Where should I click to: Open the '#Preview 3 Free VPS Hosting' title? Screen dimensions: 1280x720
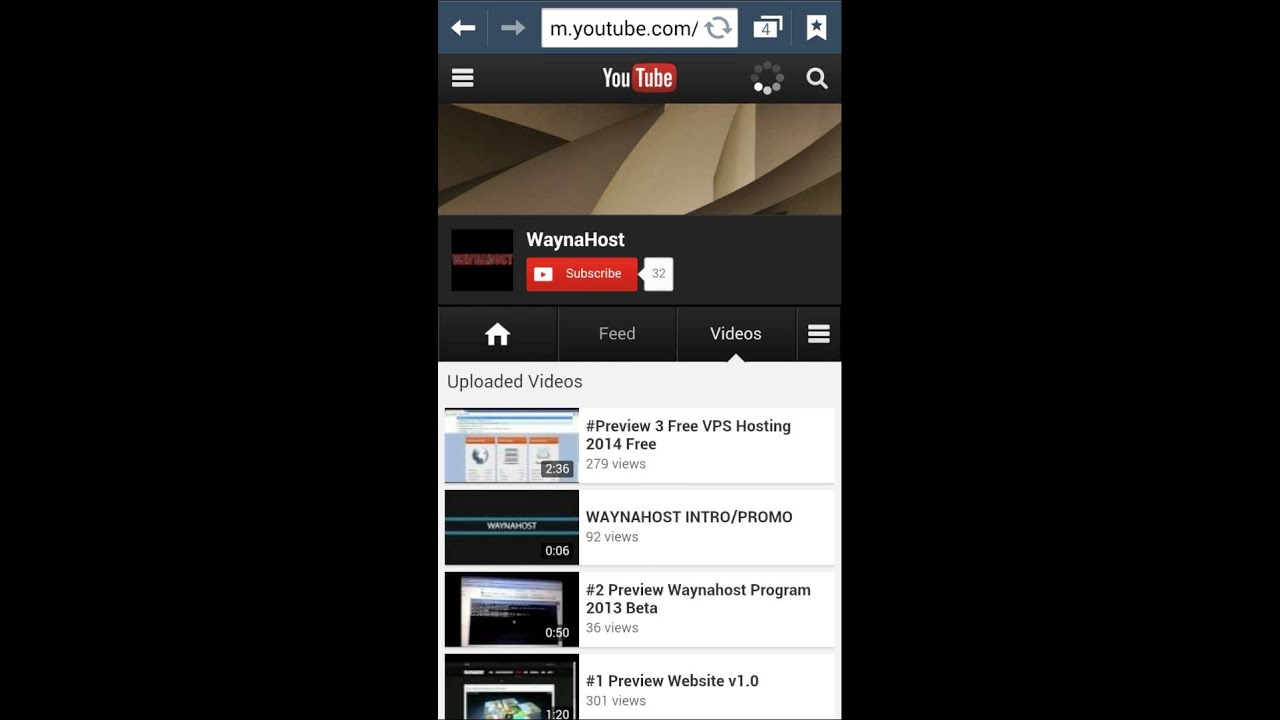[x=688, y=435]
